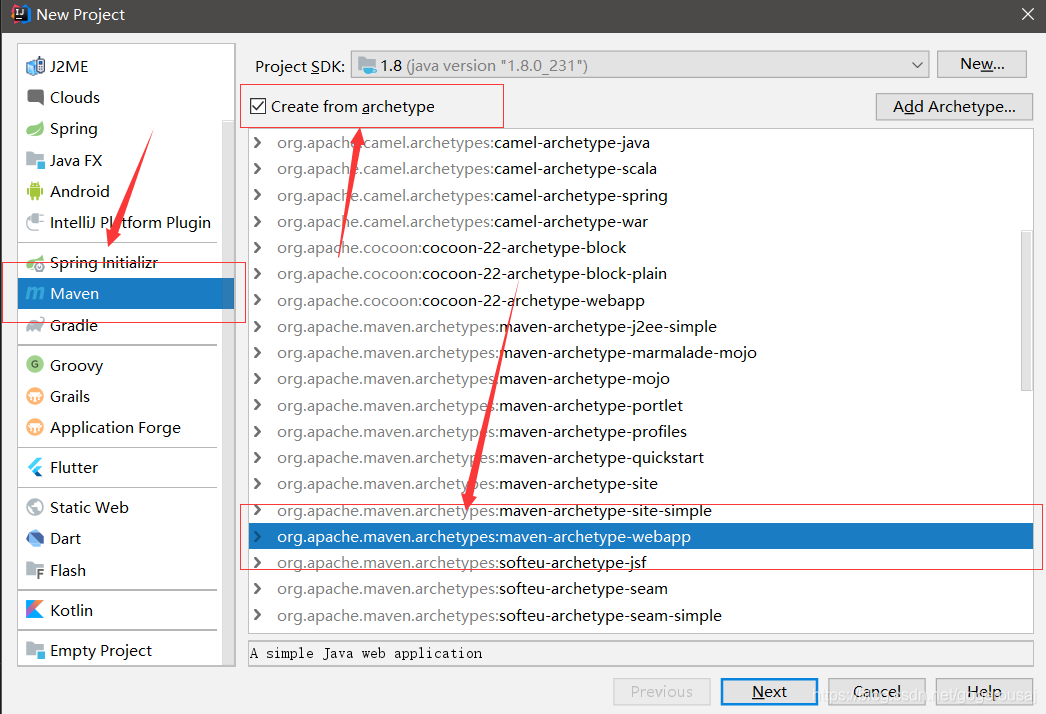Expand the camel-archetype-scala entry

(257, 169)
